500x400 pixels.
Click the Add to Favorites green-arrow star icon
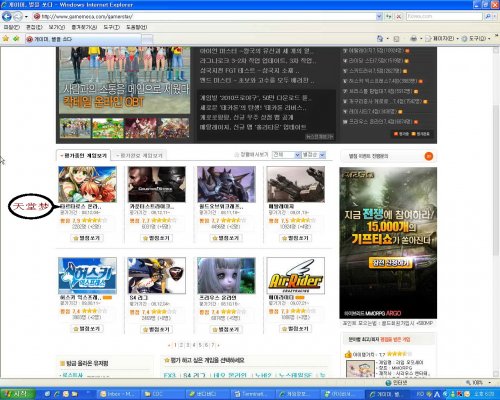tap(16, 39)
